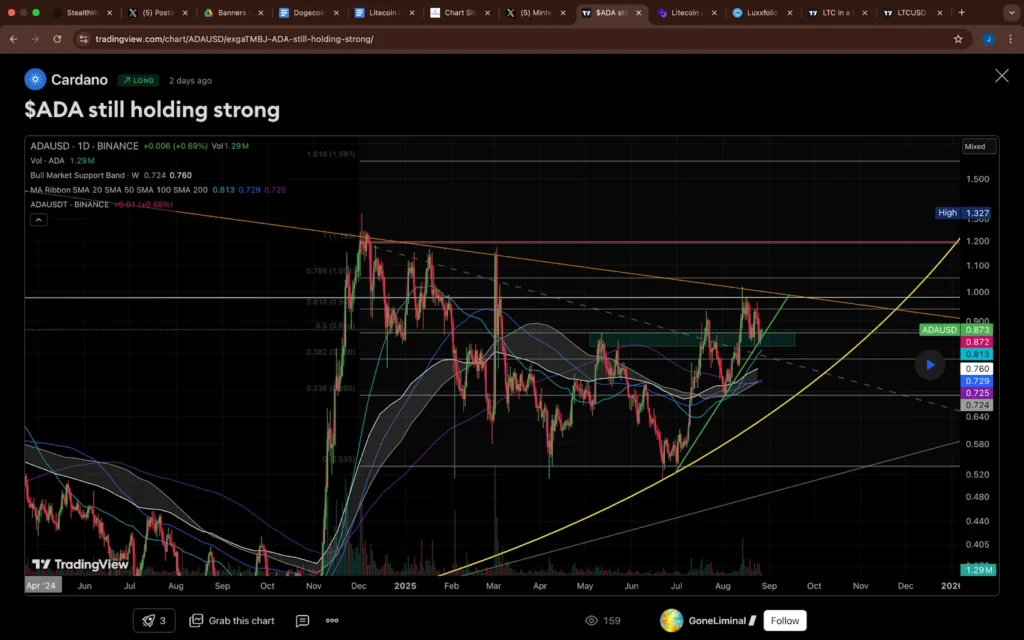
Task: Switch to the Dogecoin browser tab
Action: click(308, 13)
